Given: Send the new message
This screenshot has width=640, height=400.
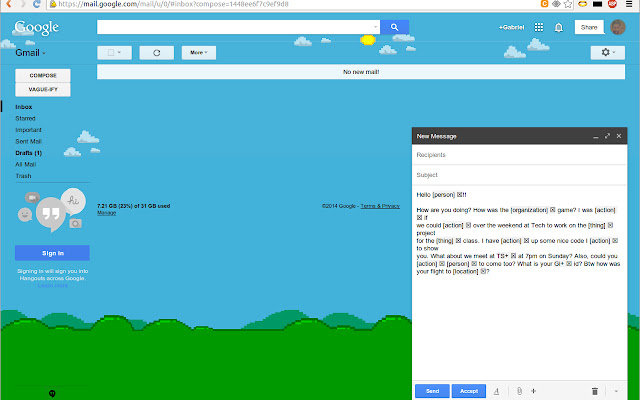Looking at the screenshot, I should tap(432, 391).
